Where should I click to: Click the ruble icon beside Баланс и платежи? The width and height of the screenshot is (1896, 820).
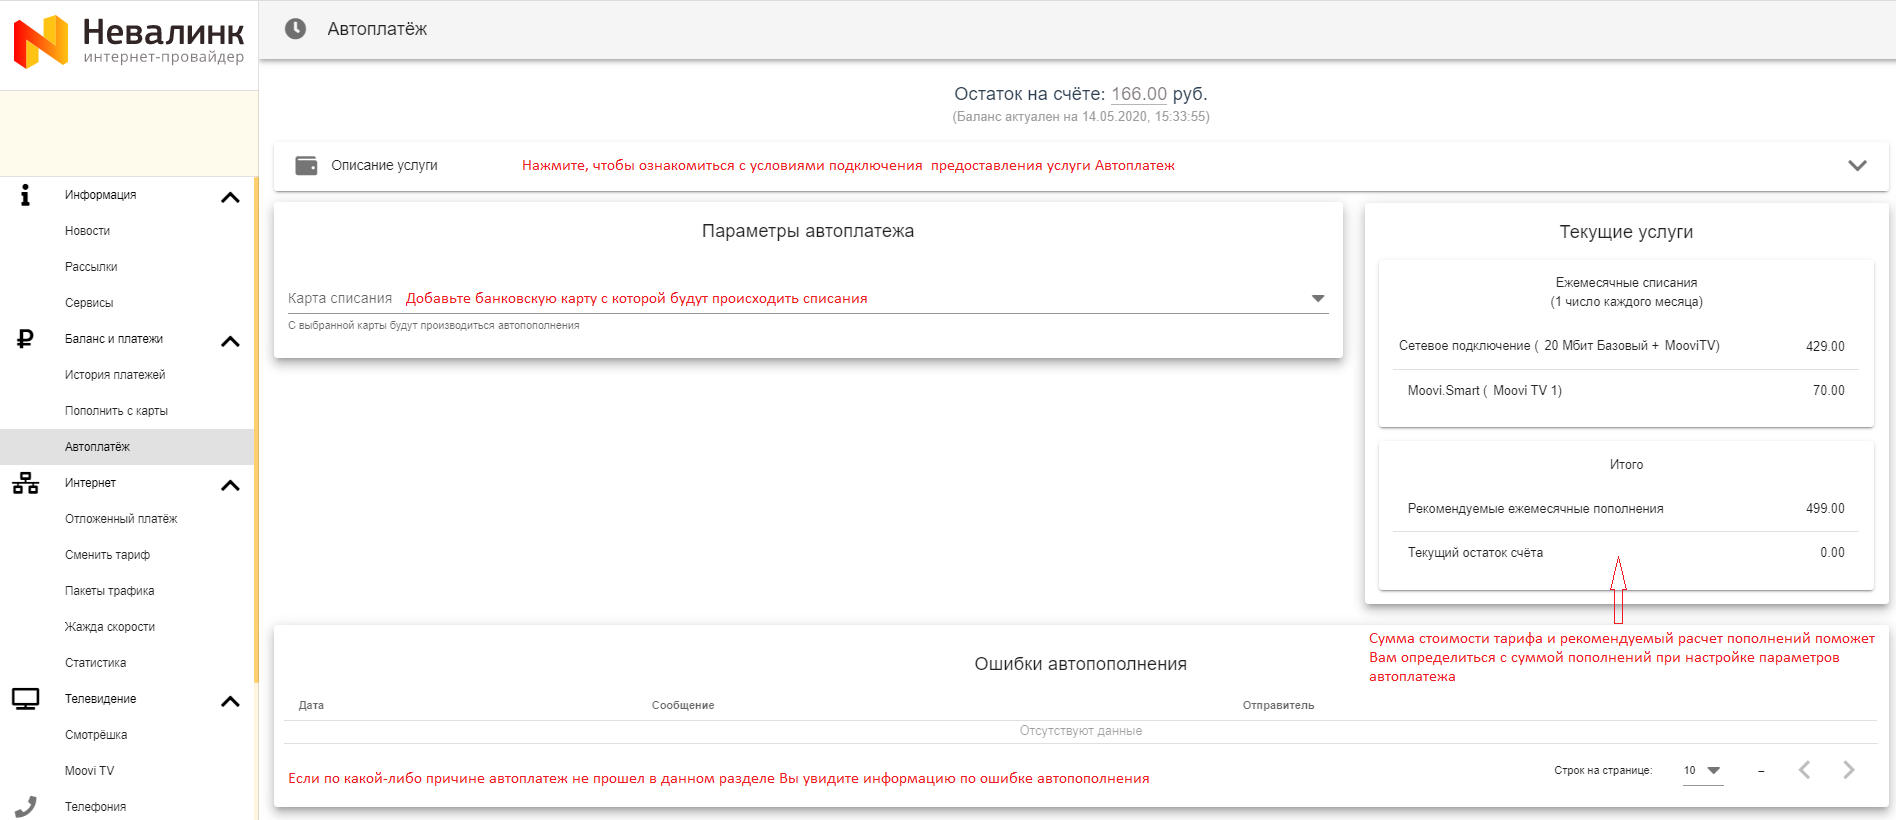pyautogui.click(x=25, y=339)
